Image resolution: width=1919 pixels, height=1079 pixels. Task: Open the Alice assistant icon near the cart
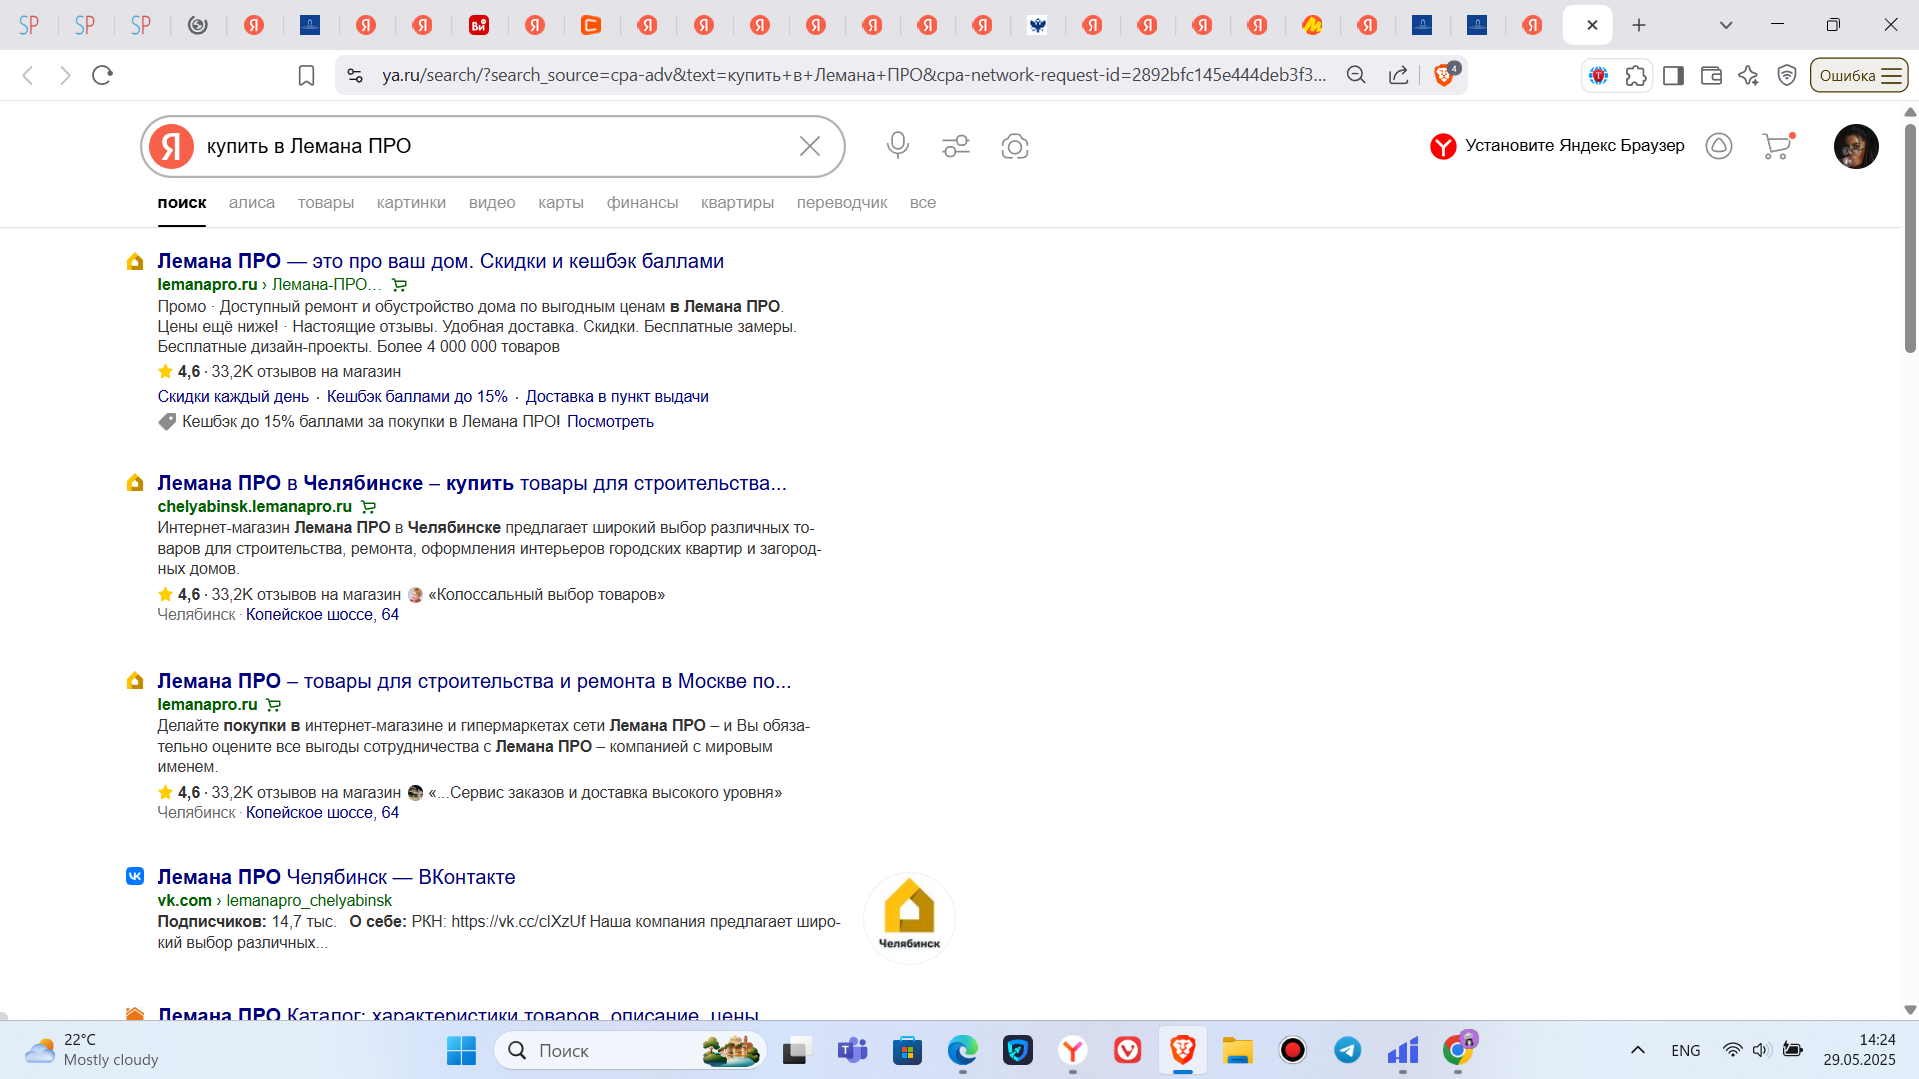[x=1719, y=146]
